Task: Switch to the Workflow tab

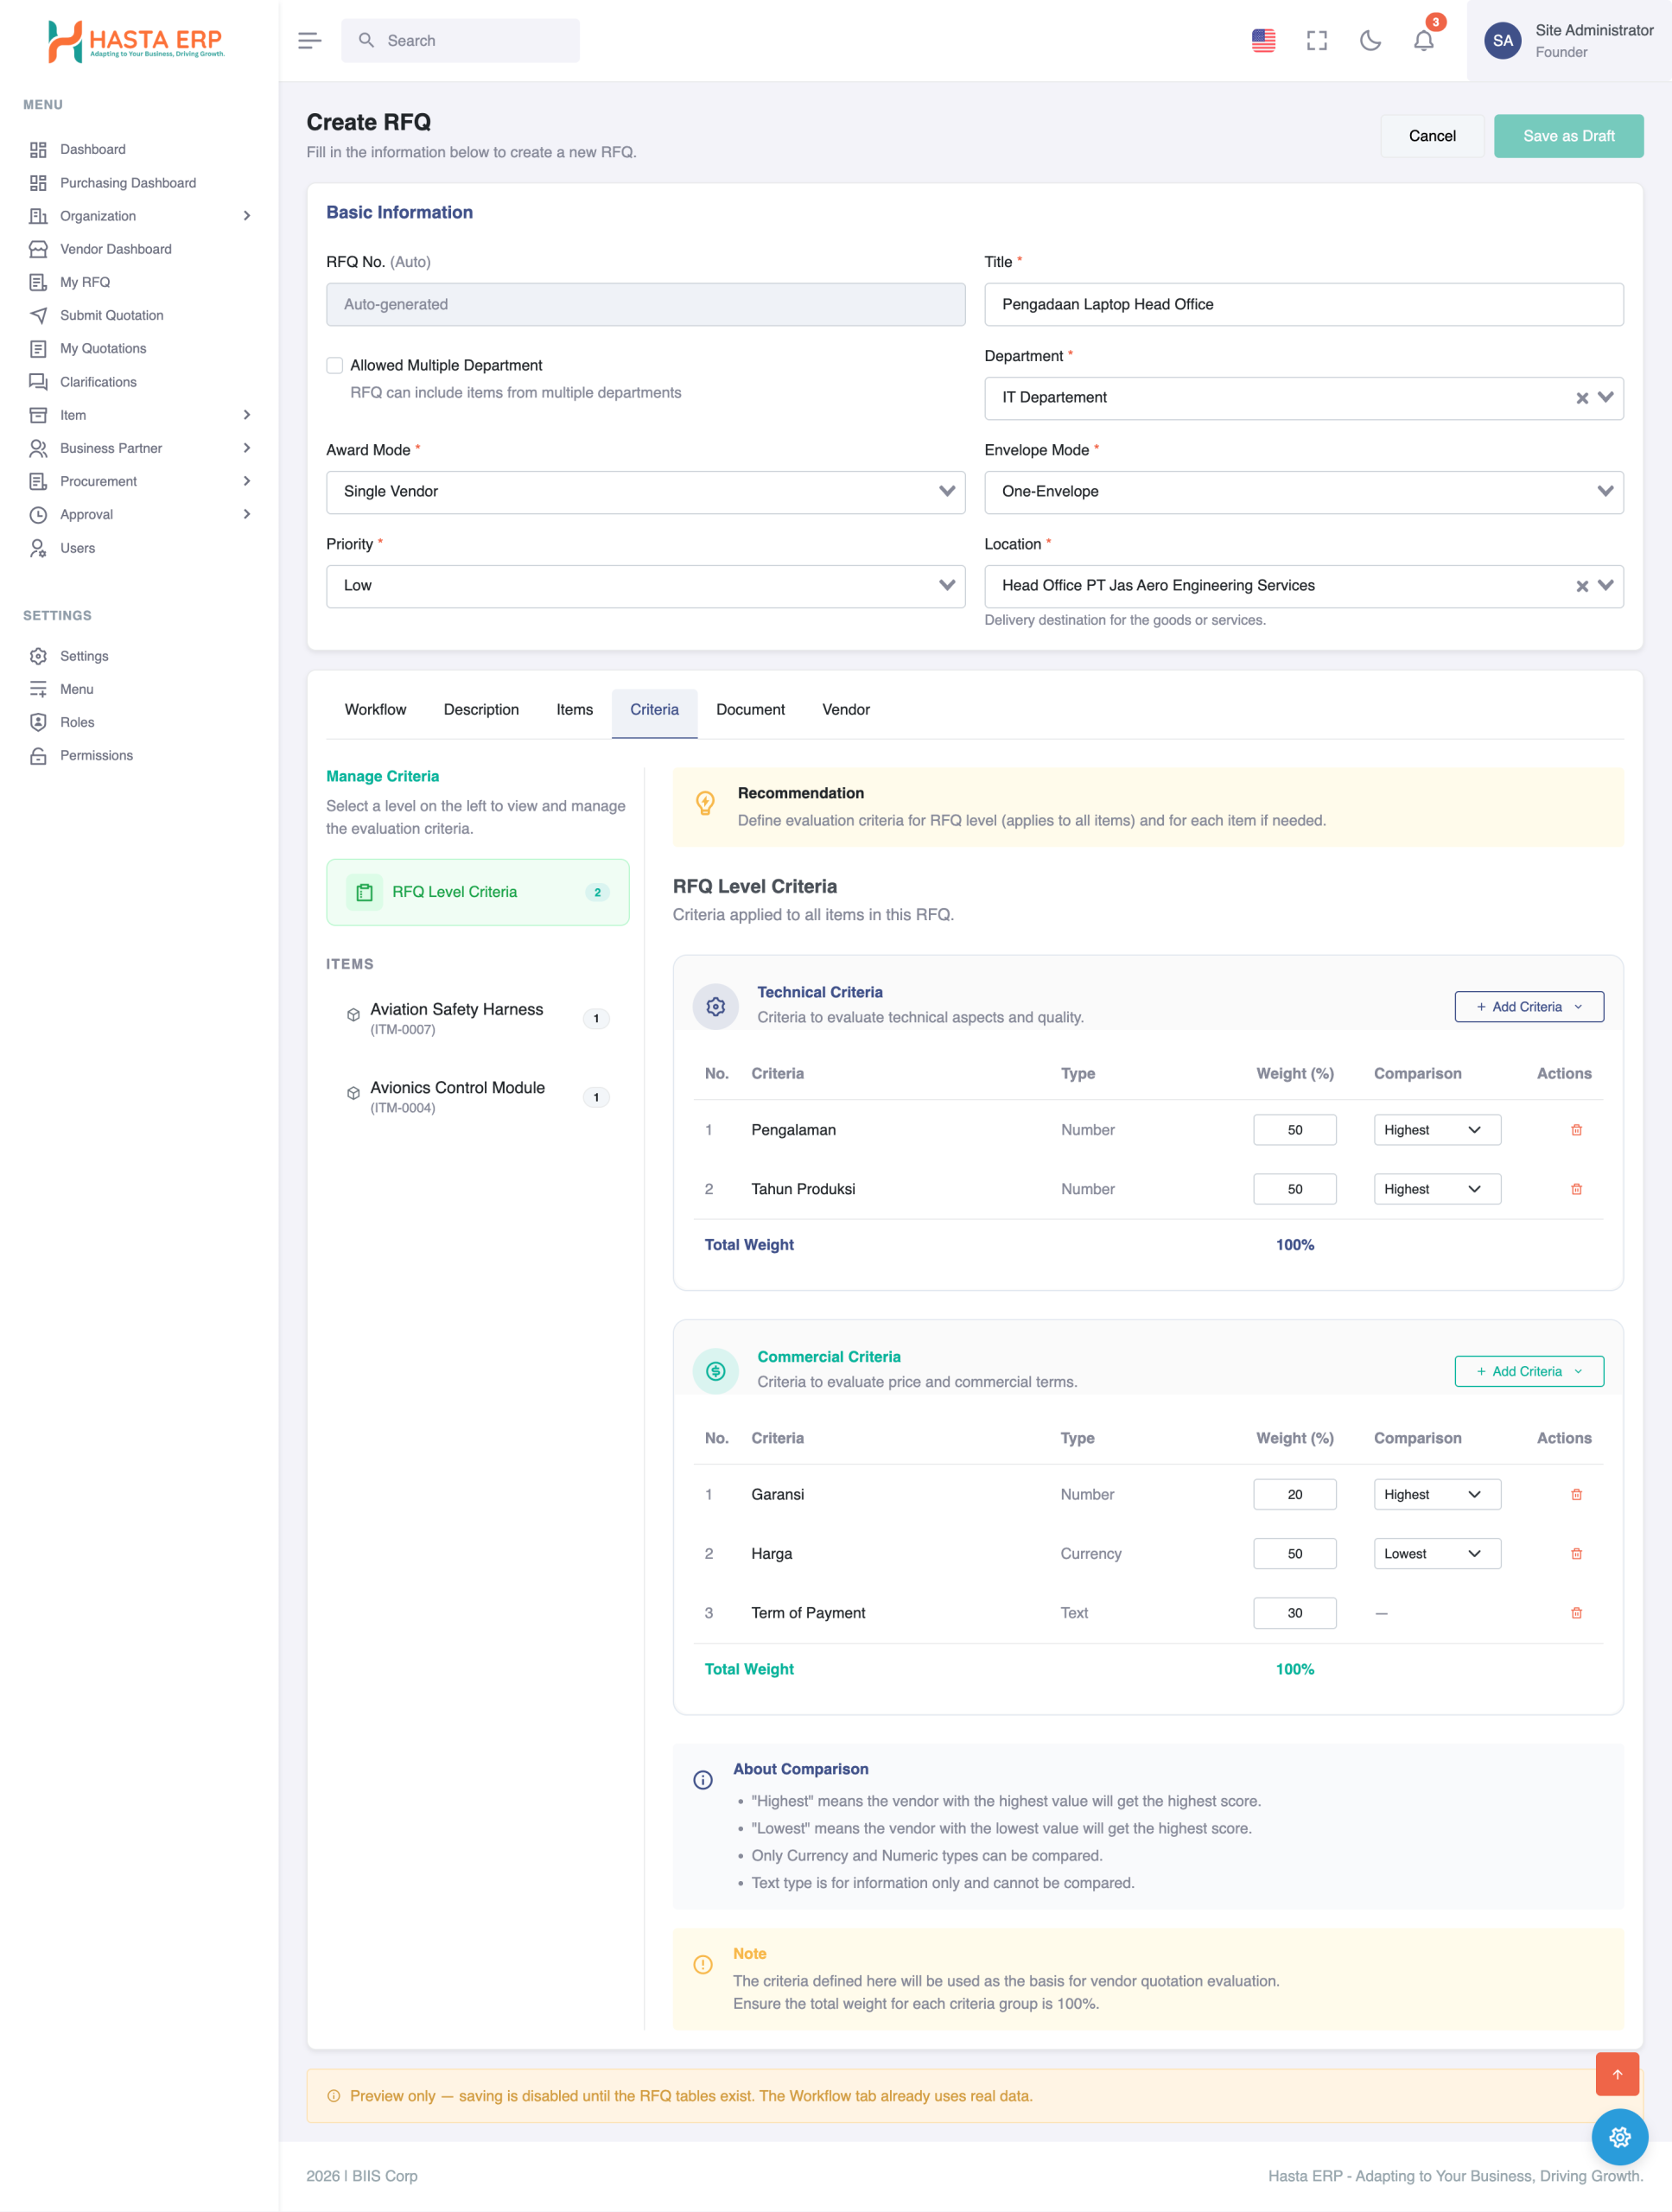Action: pyautogui.click(x=375, y=710)
